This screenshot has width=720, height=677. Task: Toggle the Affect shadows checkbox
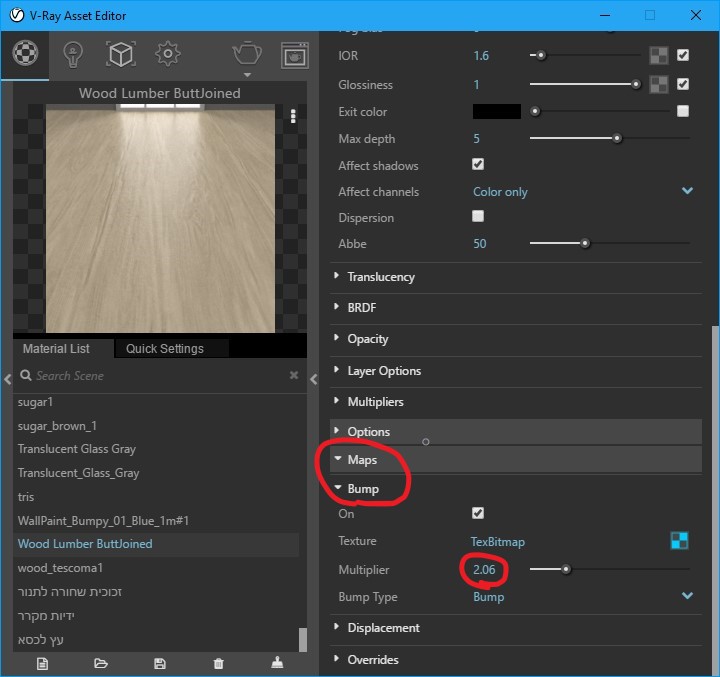pyautogui.click(x=478, y=165)
